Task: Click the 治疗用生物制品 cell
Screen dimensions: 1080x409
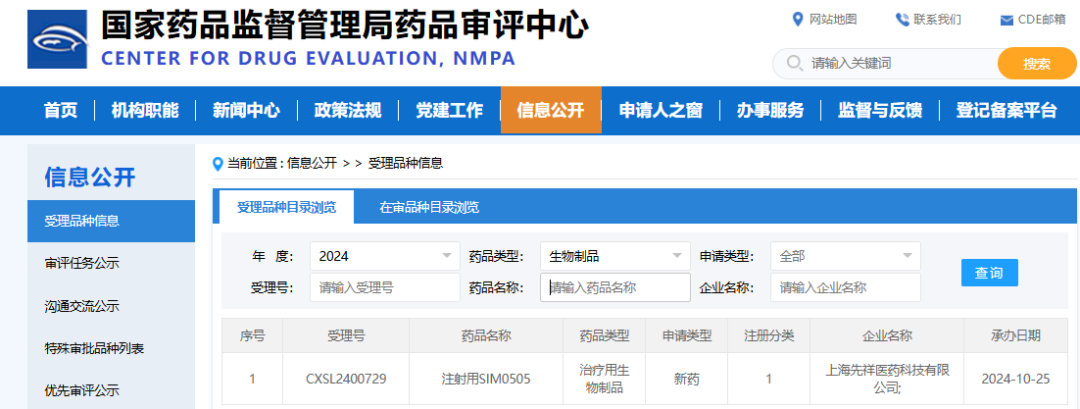Action: [604, 379]
